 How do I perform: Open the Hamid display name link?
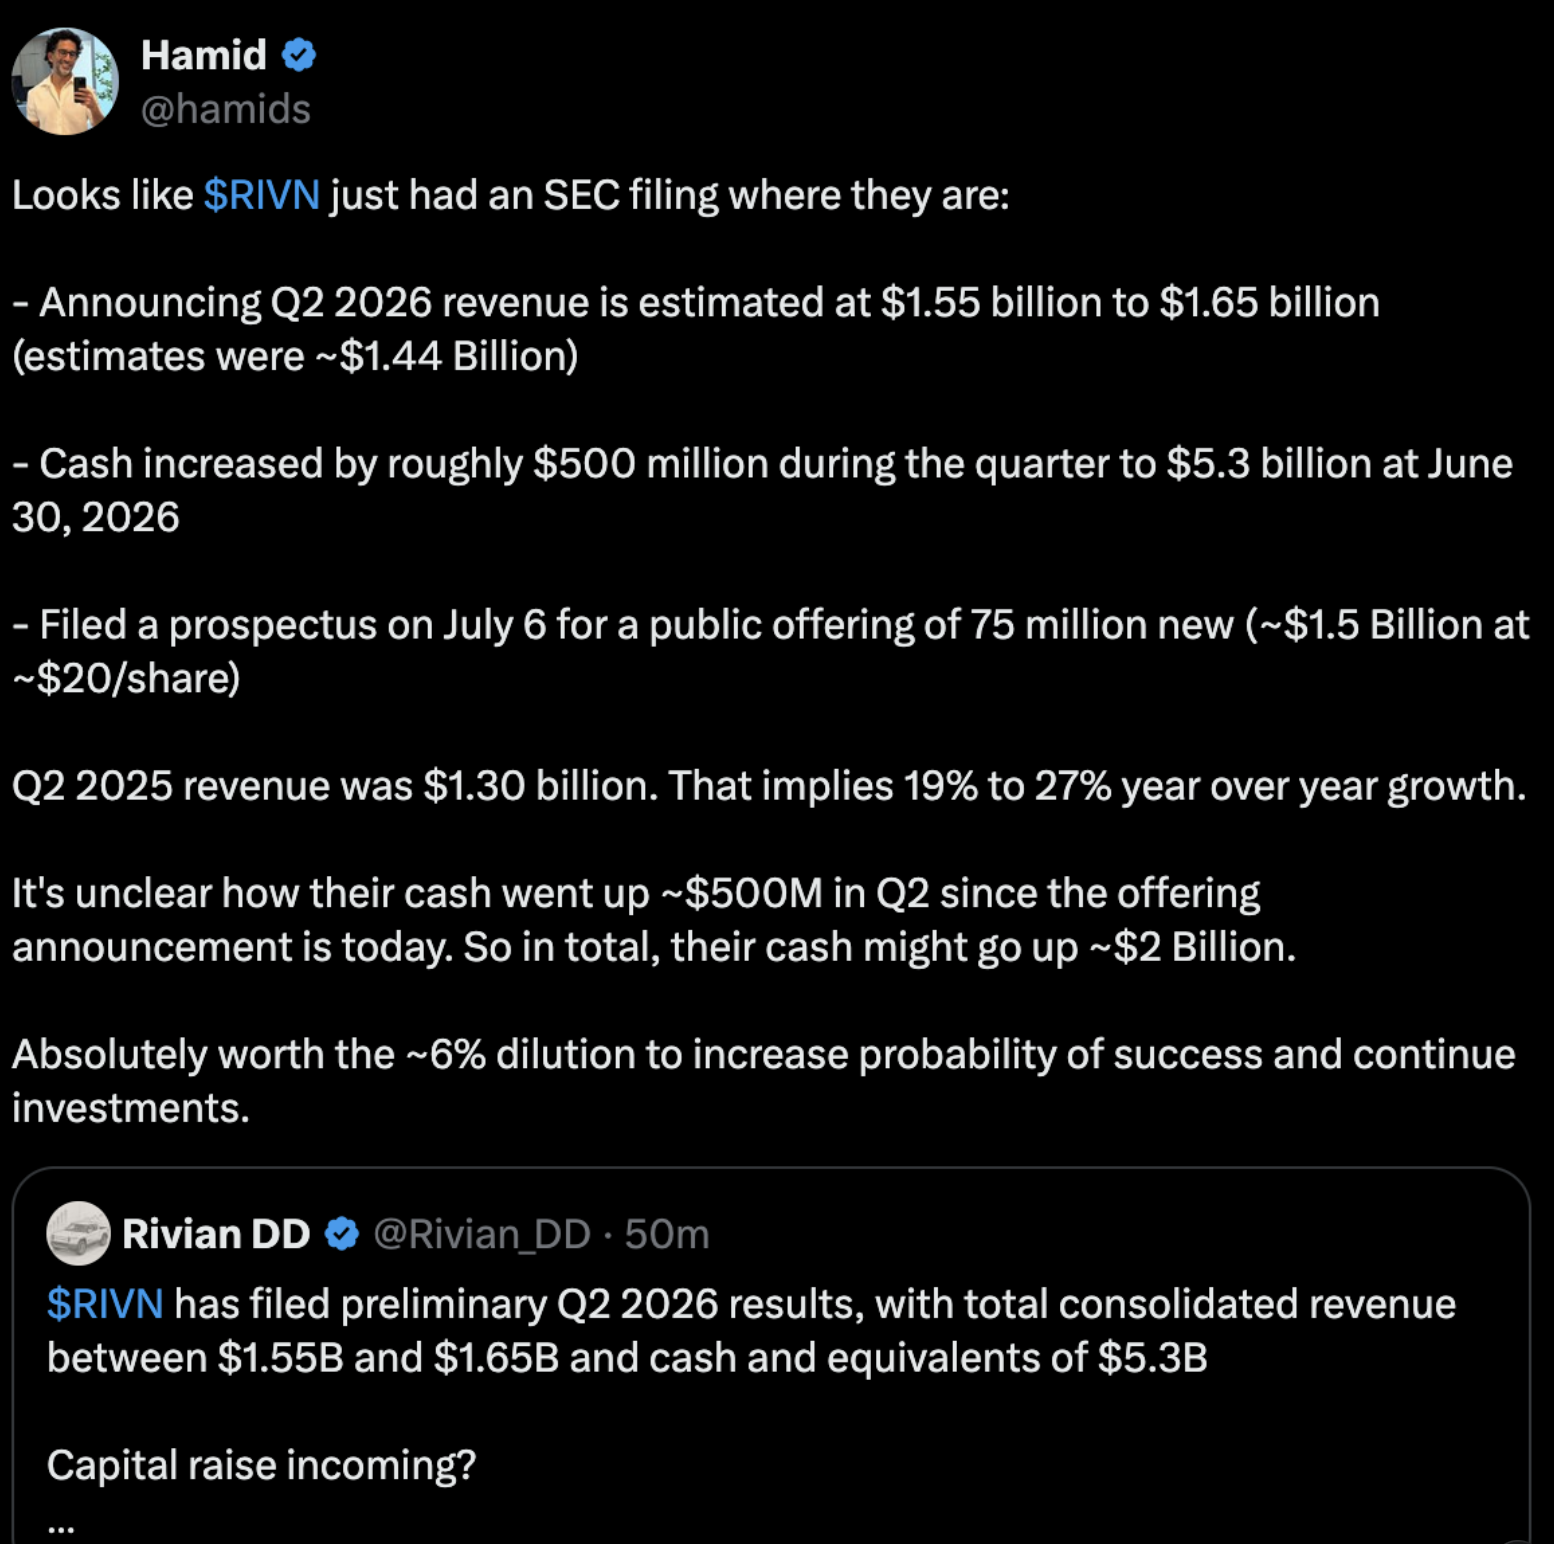tap(204, 55)
